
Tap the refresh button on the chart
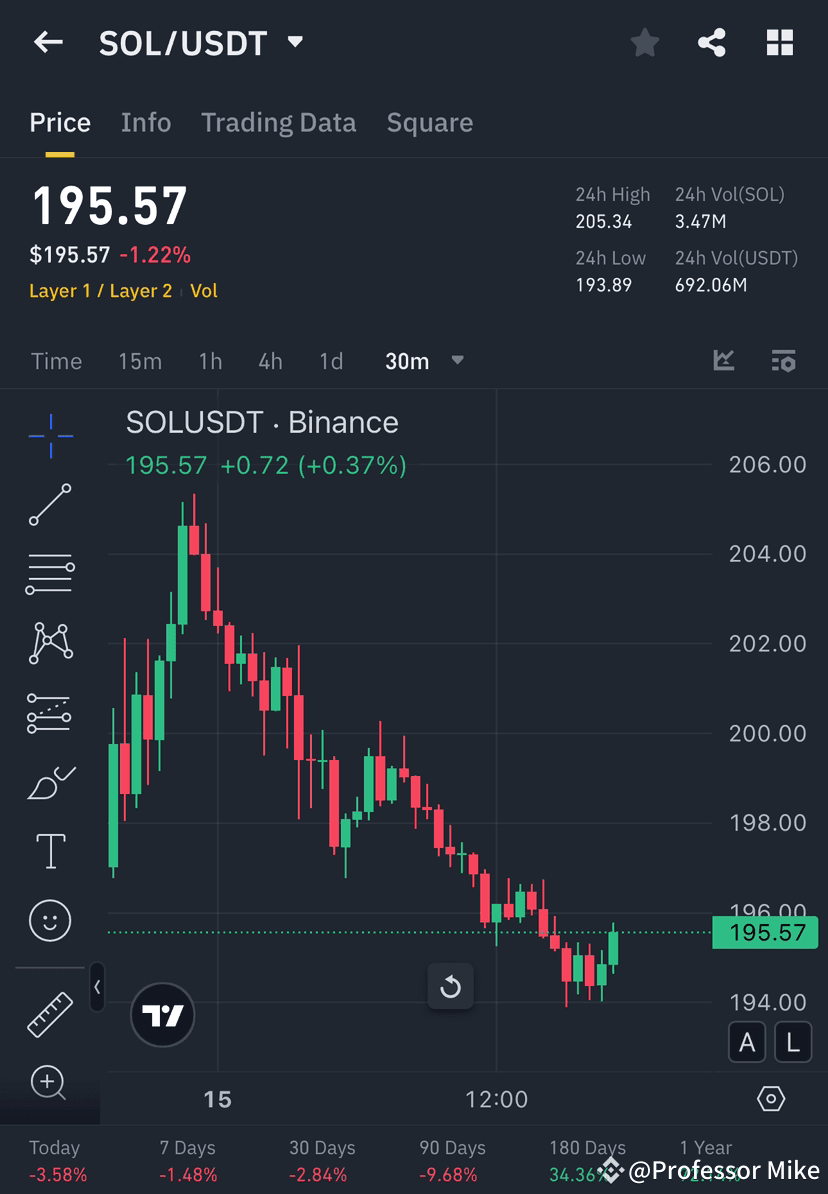tap(451, 986)
